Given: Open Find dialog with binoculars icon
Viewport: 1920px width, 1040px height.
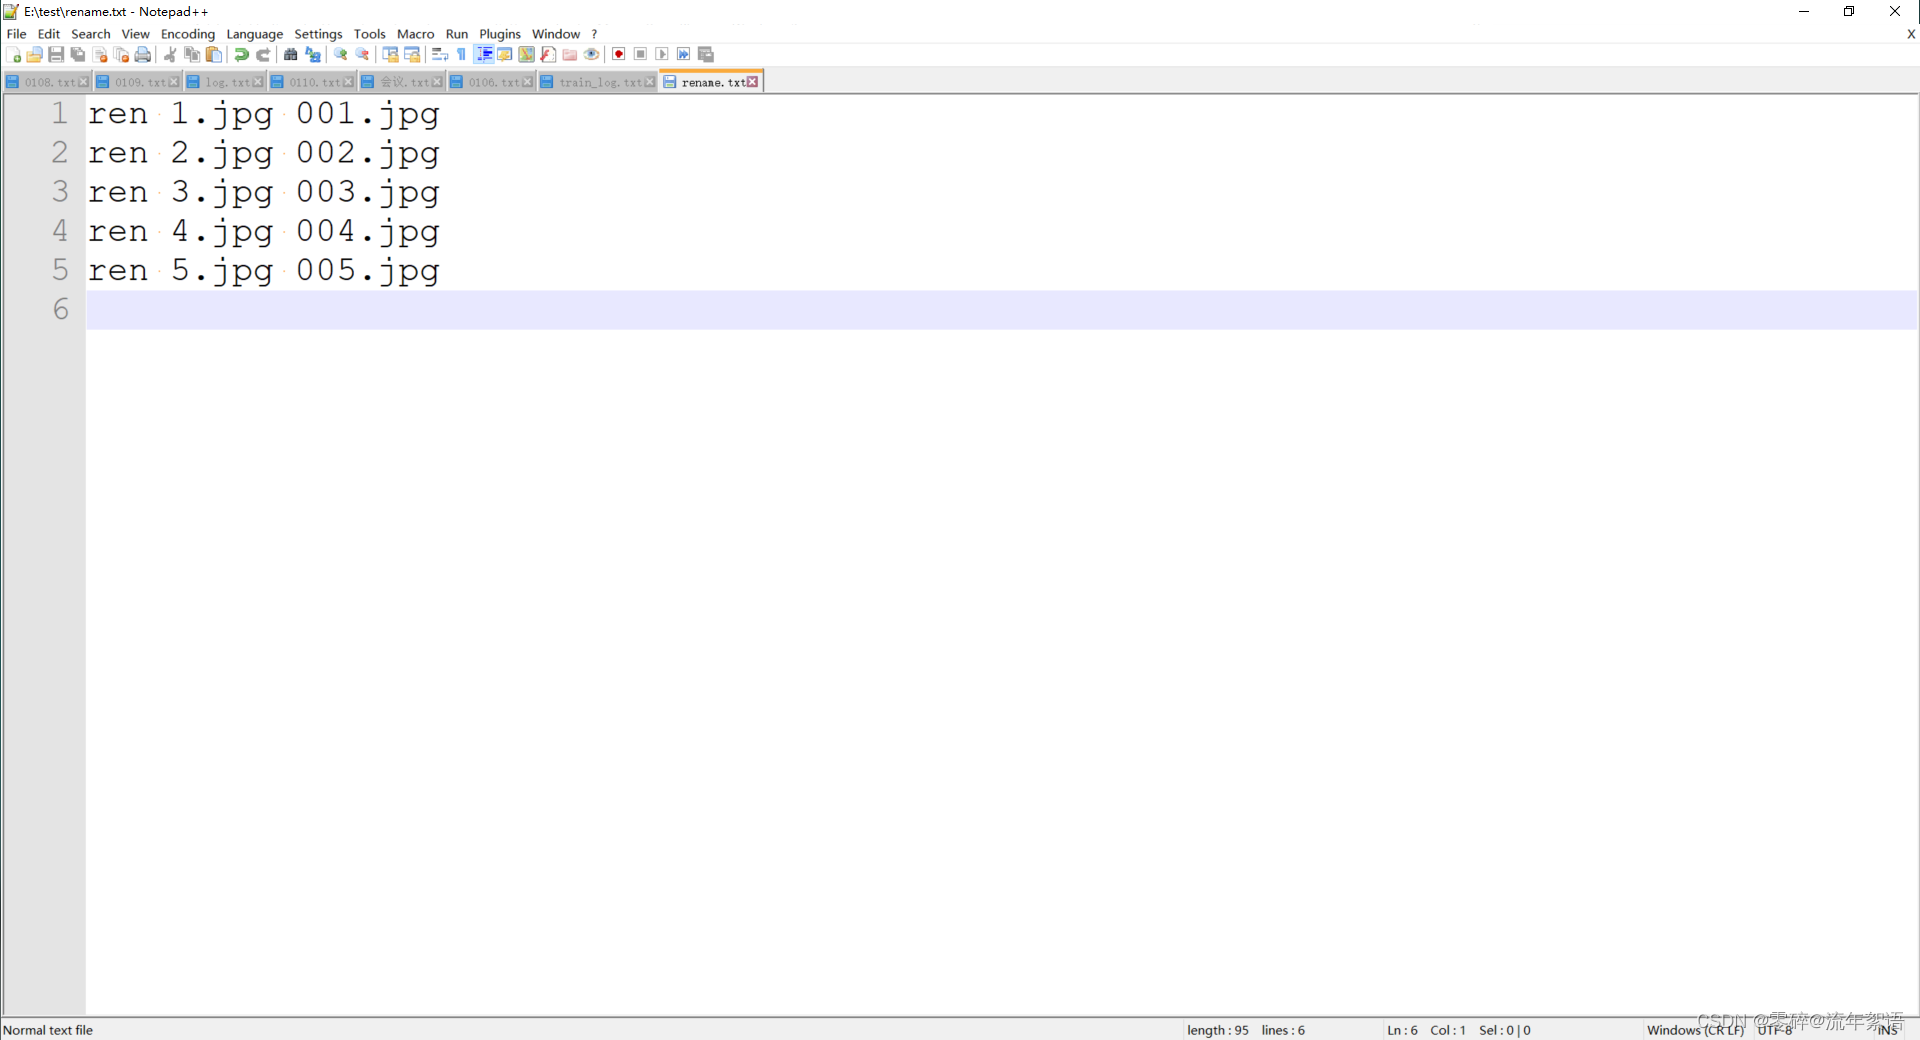Looking at the screenshot, I should tap(291, 55).
